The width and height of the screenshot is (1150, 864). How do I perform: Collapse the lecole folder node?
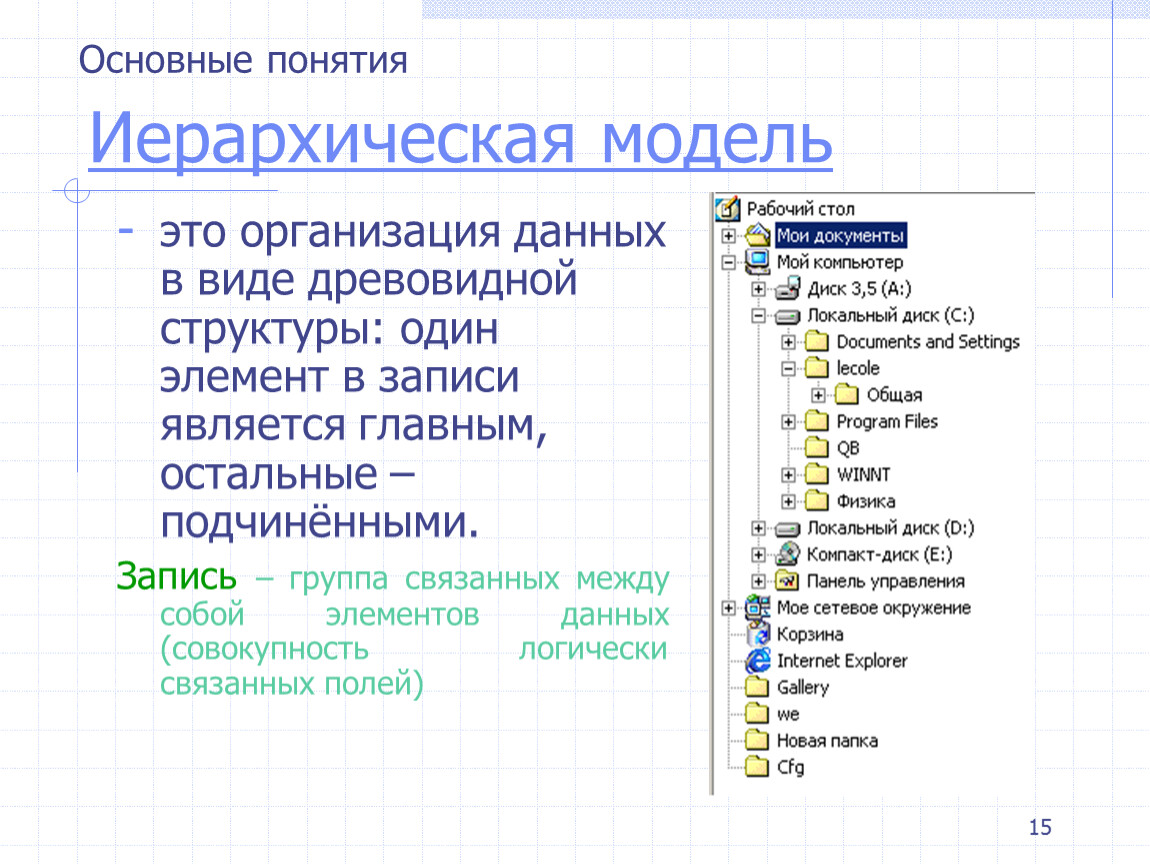tap(789, 368)
